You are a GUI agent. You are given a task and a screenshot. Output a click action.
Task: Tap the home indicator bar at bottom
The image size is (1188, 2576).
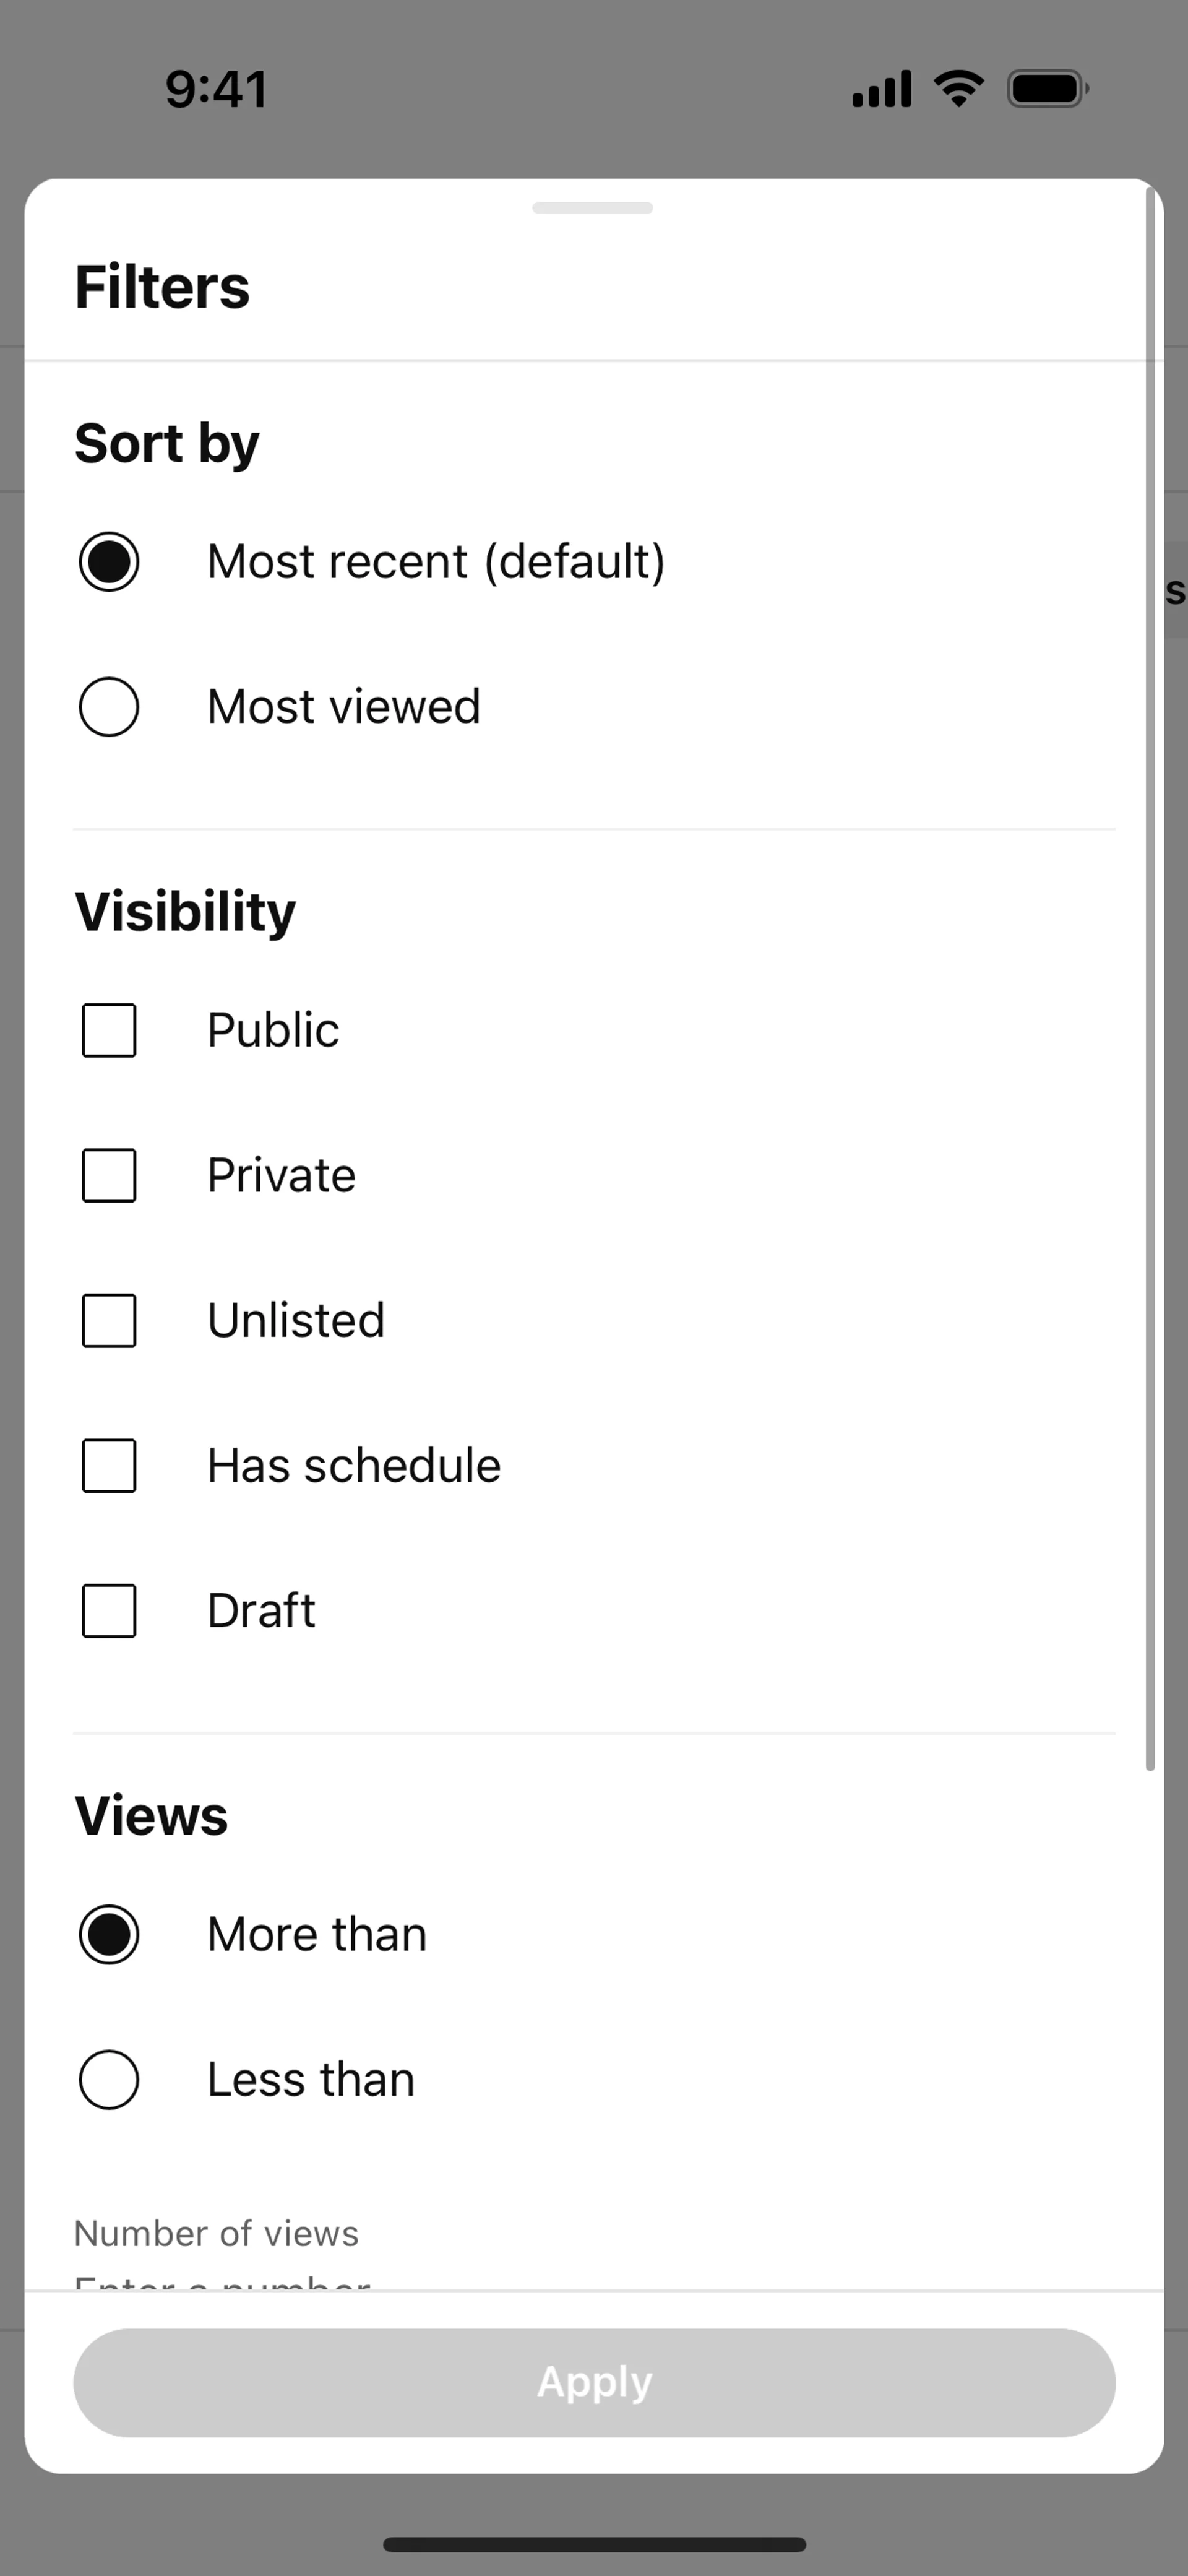point(594,2544)
